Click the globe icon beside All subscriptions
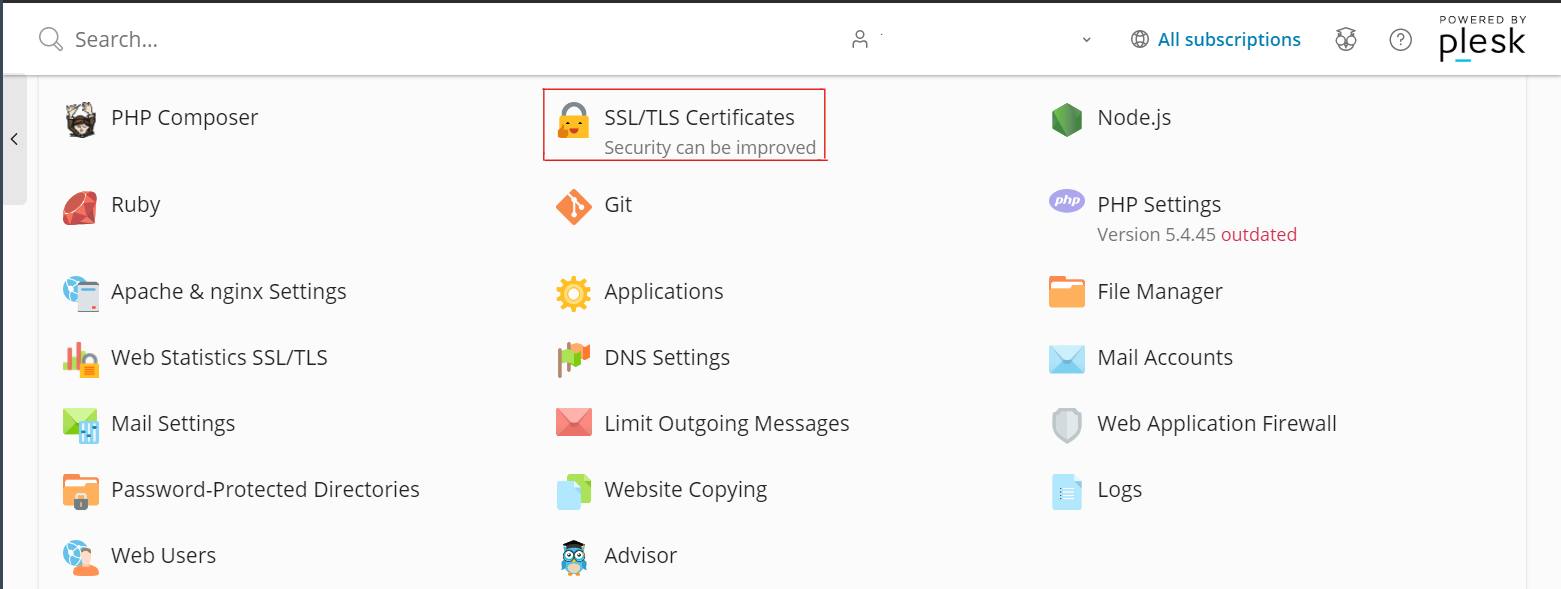The image size is (1561, 589). (1139, 40)
